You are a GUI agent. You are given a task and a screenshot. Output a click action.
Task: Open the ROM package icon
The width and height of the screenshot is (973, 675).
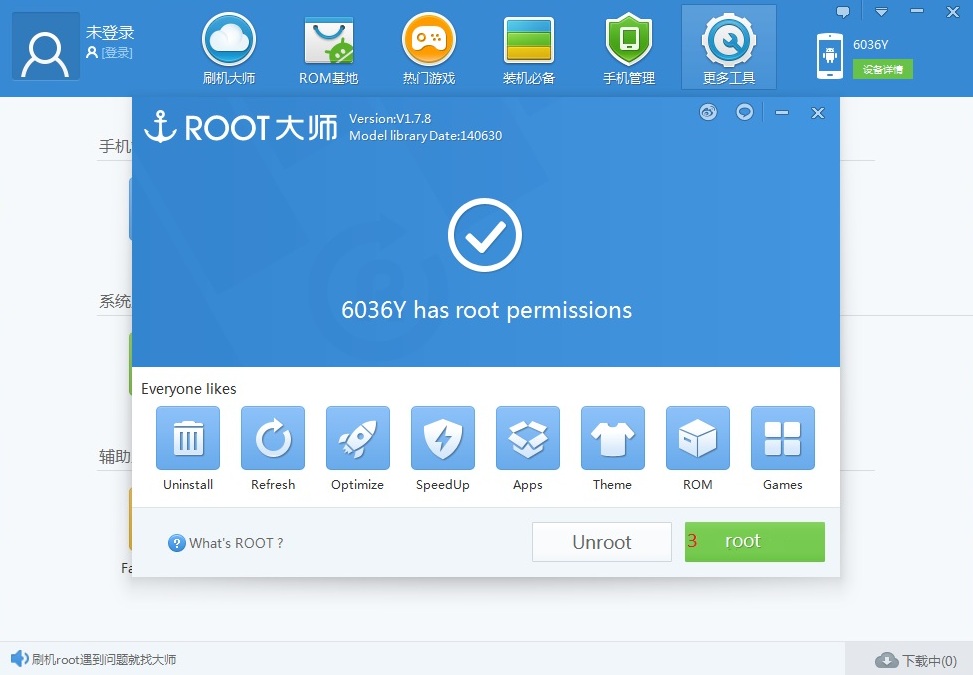698,438
